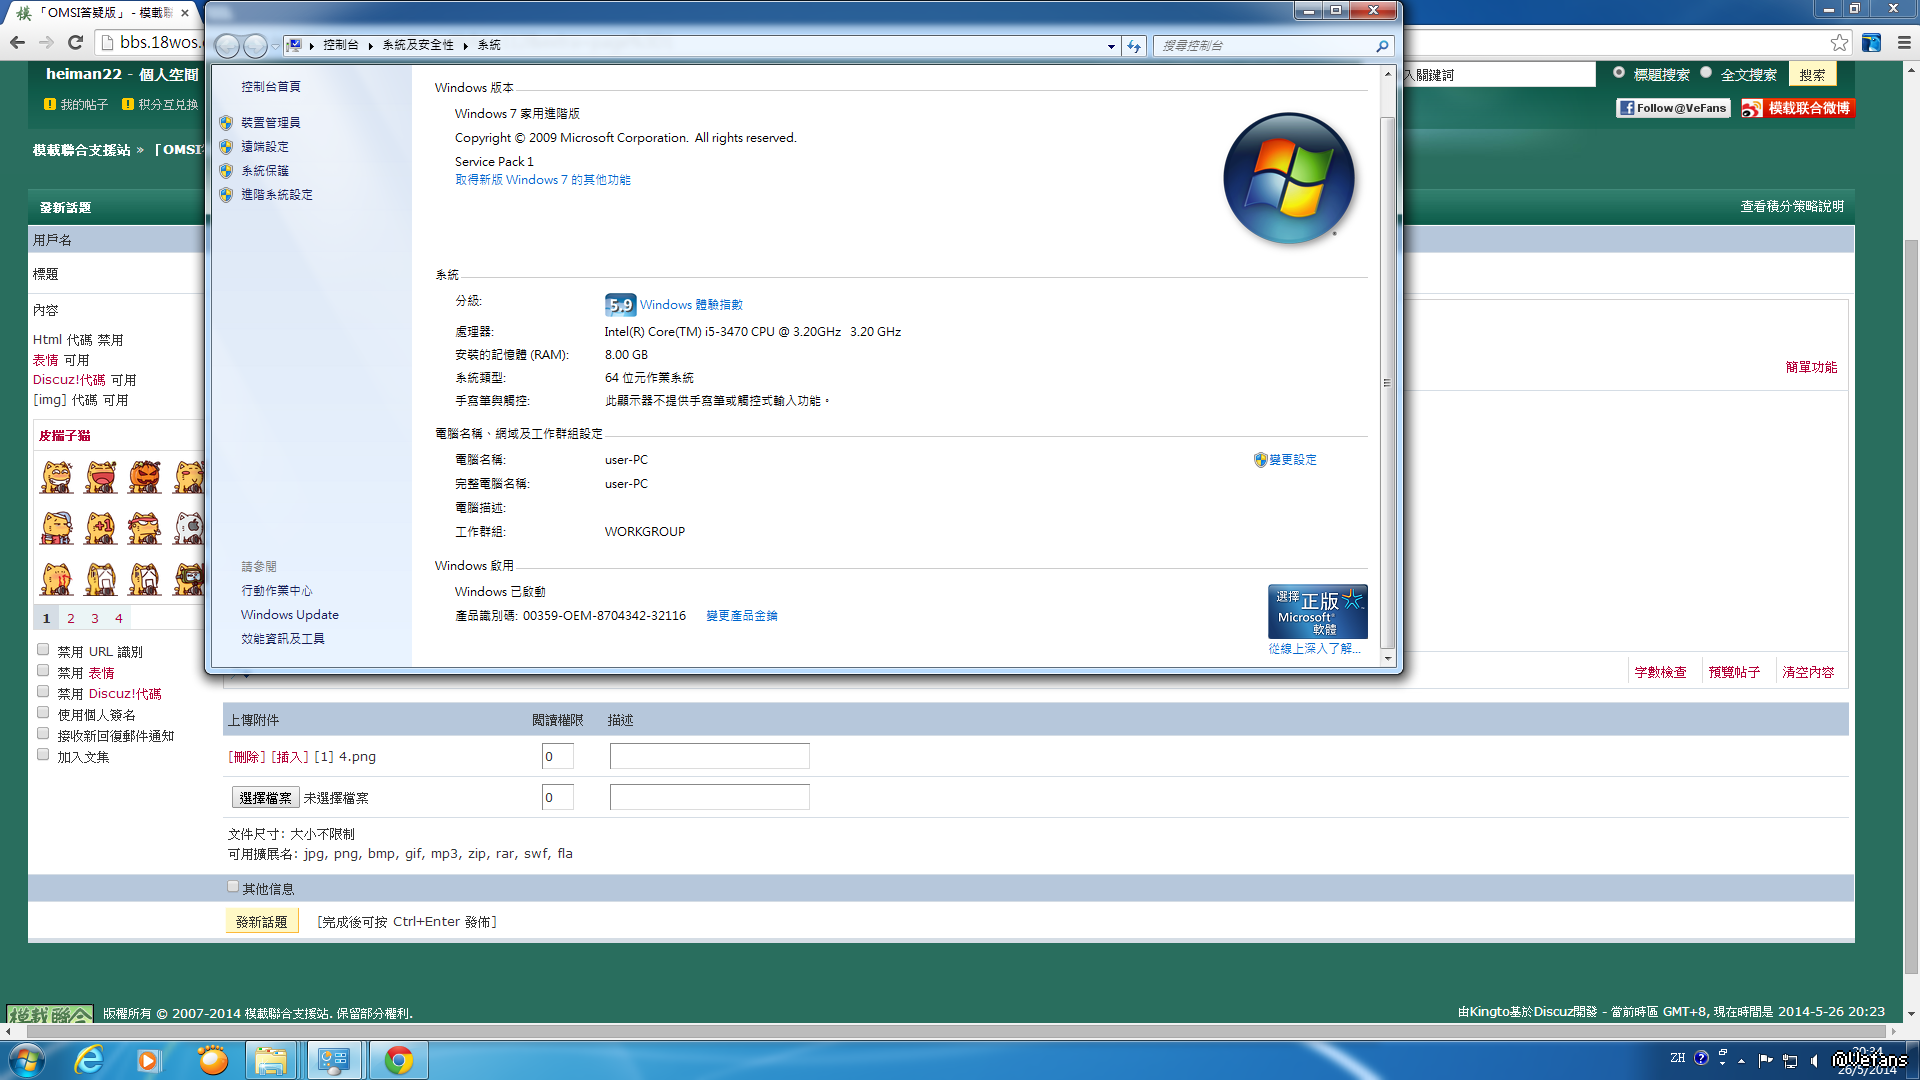Open Device Manager shield link
Image resolution: width=1920 pixels, height=1080 pixels.
pyautogui.click(x=270, y=122)
